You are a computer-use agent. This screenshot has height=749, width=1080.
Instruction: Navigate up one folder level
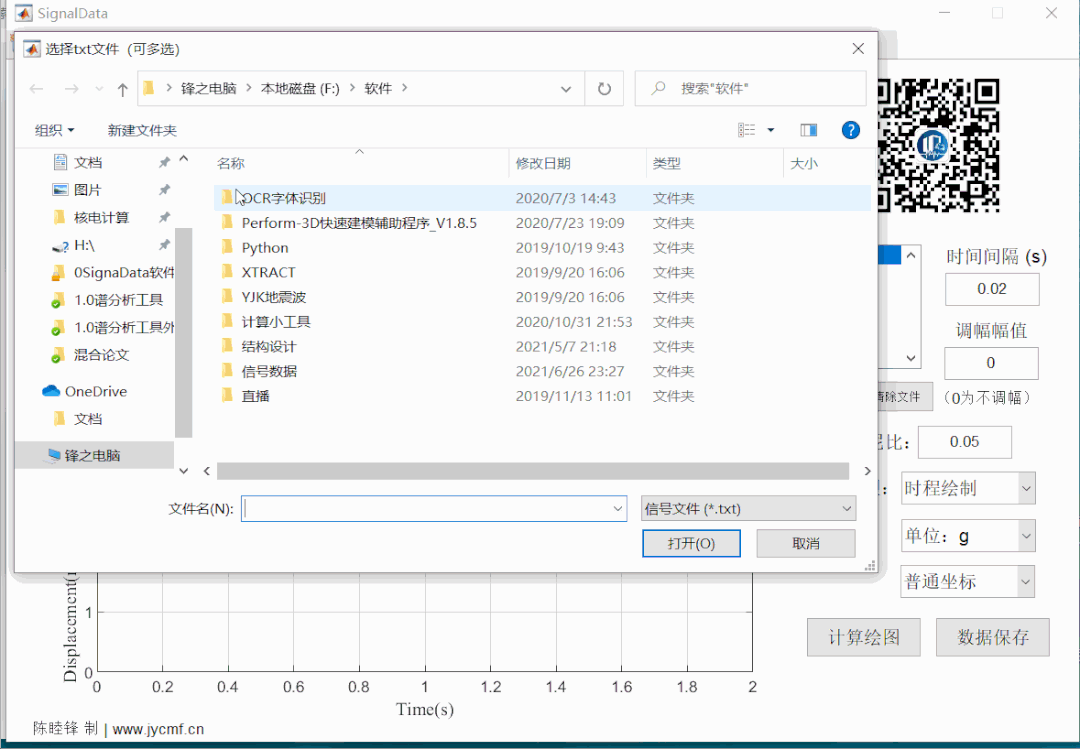(x=121, y=88)
